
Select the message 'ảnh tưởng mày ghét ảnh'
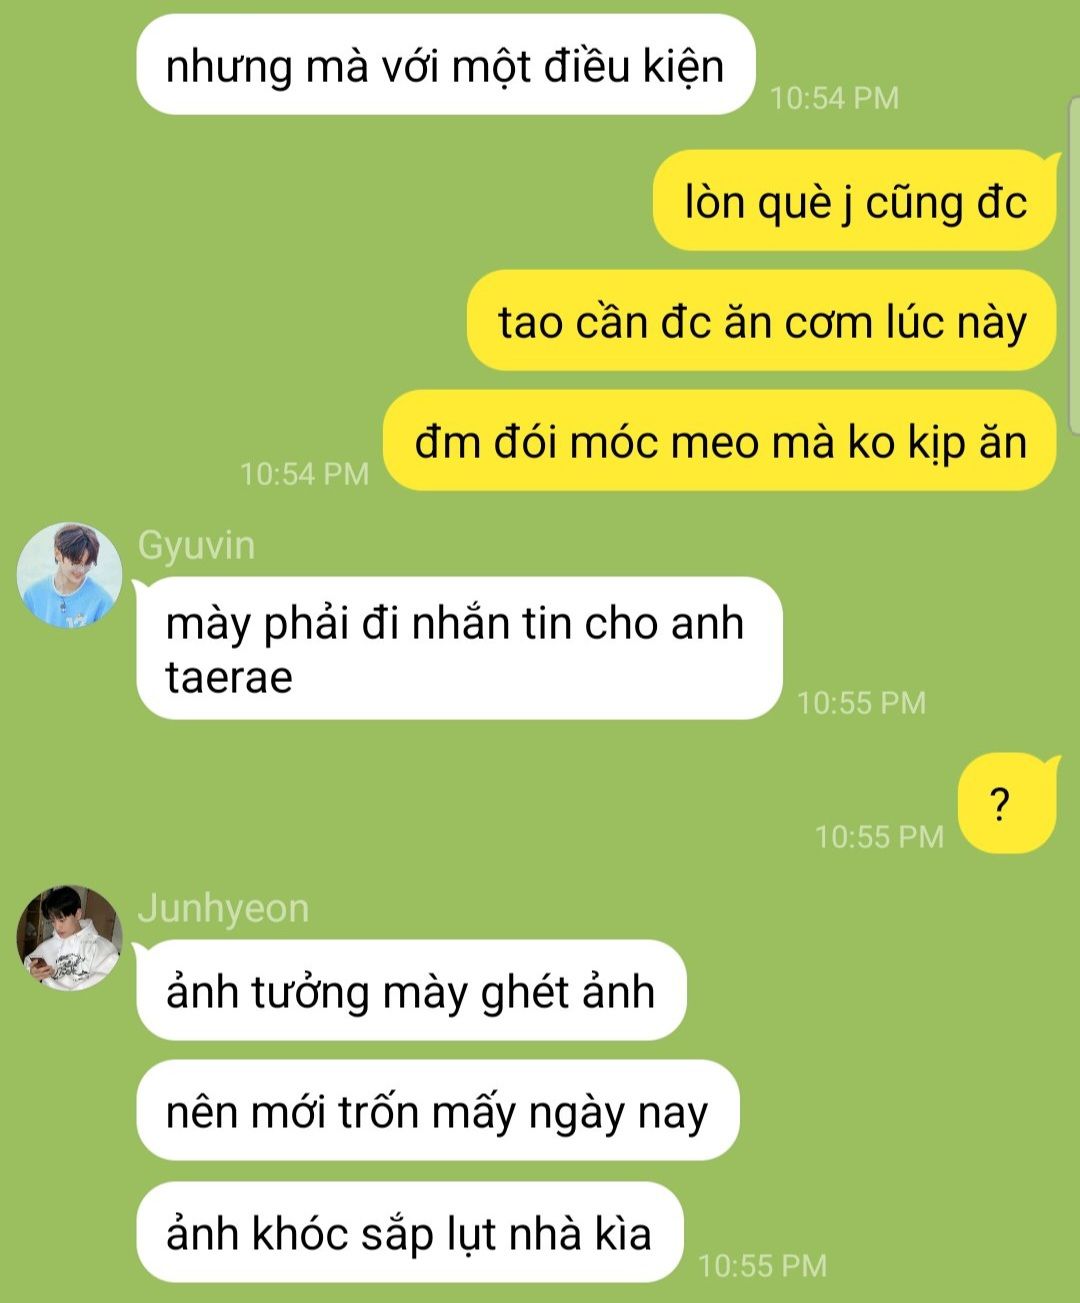tap(411, 990)
